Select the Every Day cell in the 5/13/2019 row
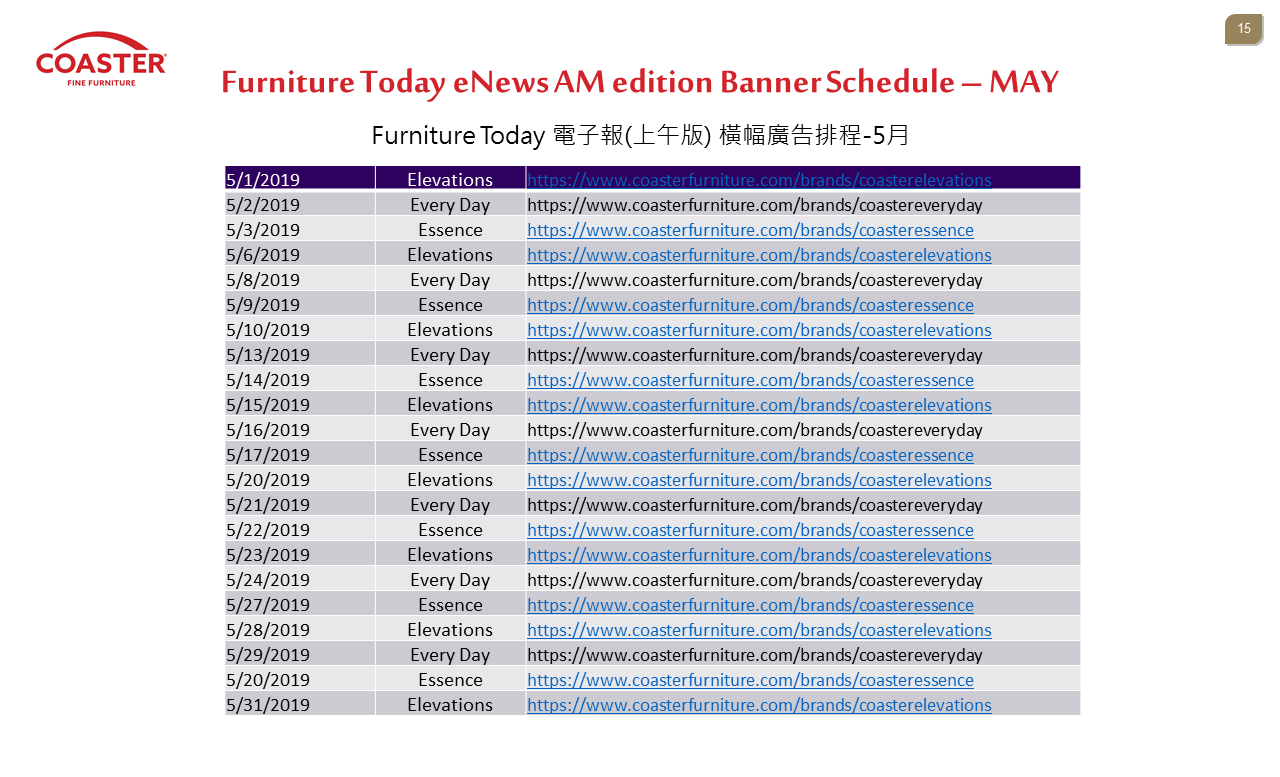This screenshot has height=777, width=1280. click(x=450, y=354)
